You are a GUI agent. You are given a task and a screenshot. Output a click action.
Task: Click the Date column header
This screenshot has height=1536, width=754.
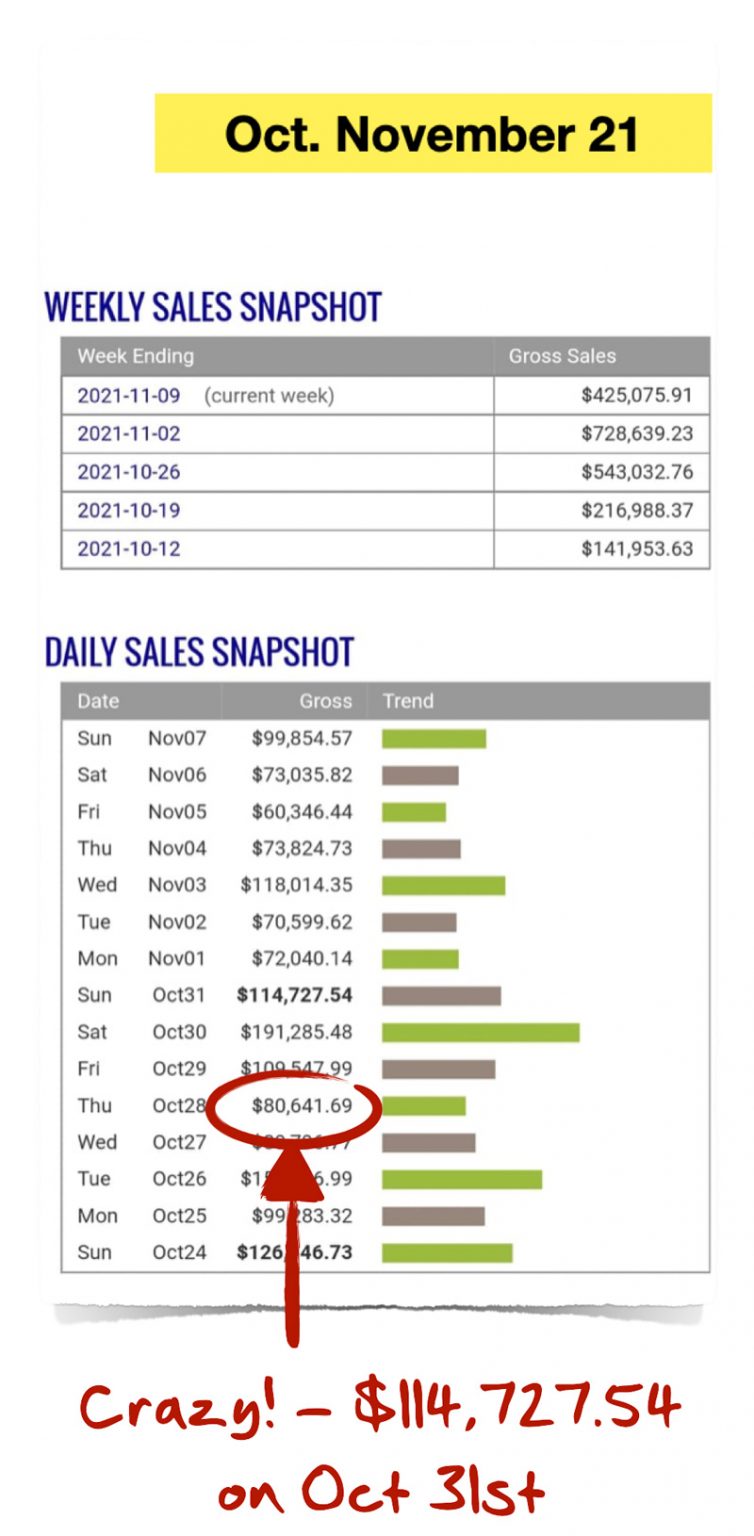(x=98, y=701)
